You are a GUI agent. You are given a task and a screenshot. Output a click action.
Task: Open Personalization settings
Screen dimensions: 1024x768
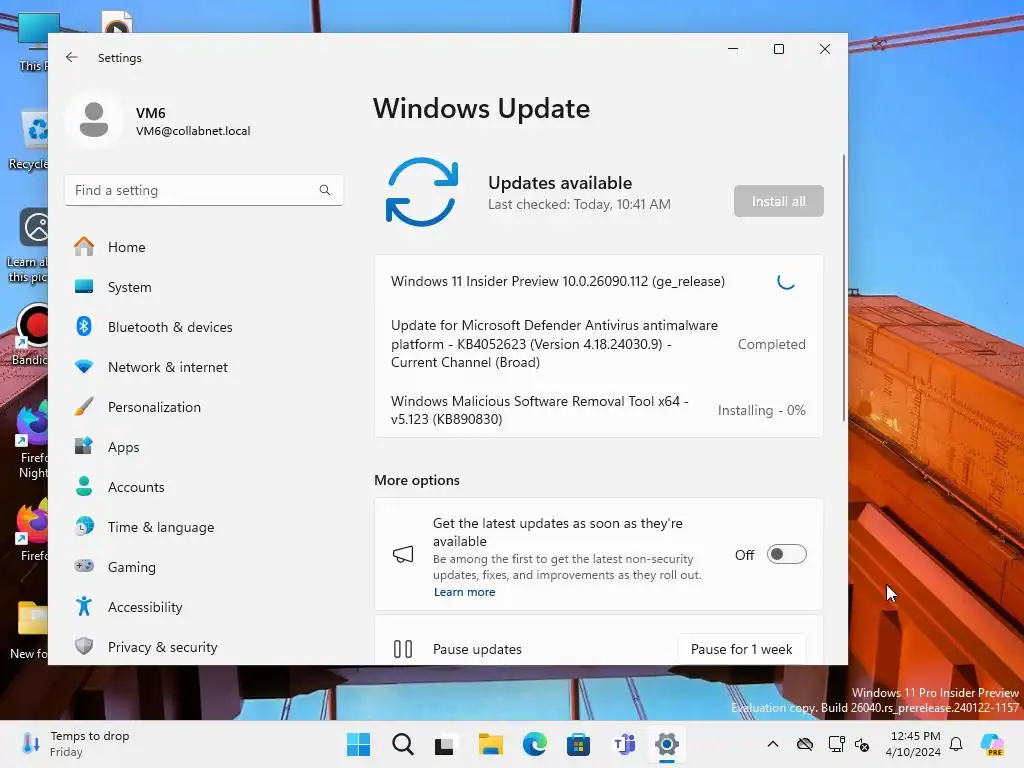coord(204,407)
